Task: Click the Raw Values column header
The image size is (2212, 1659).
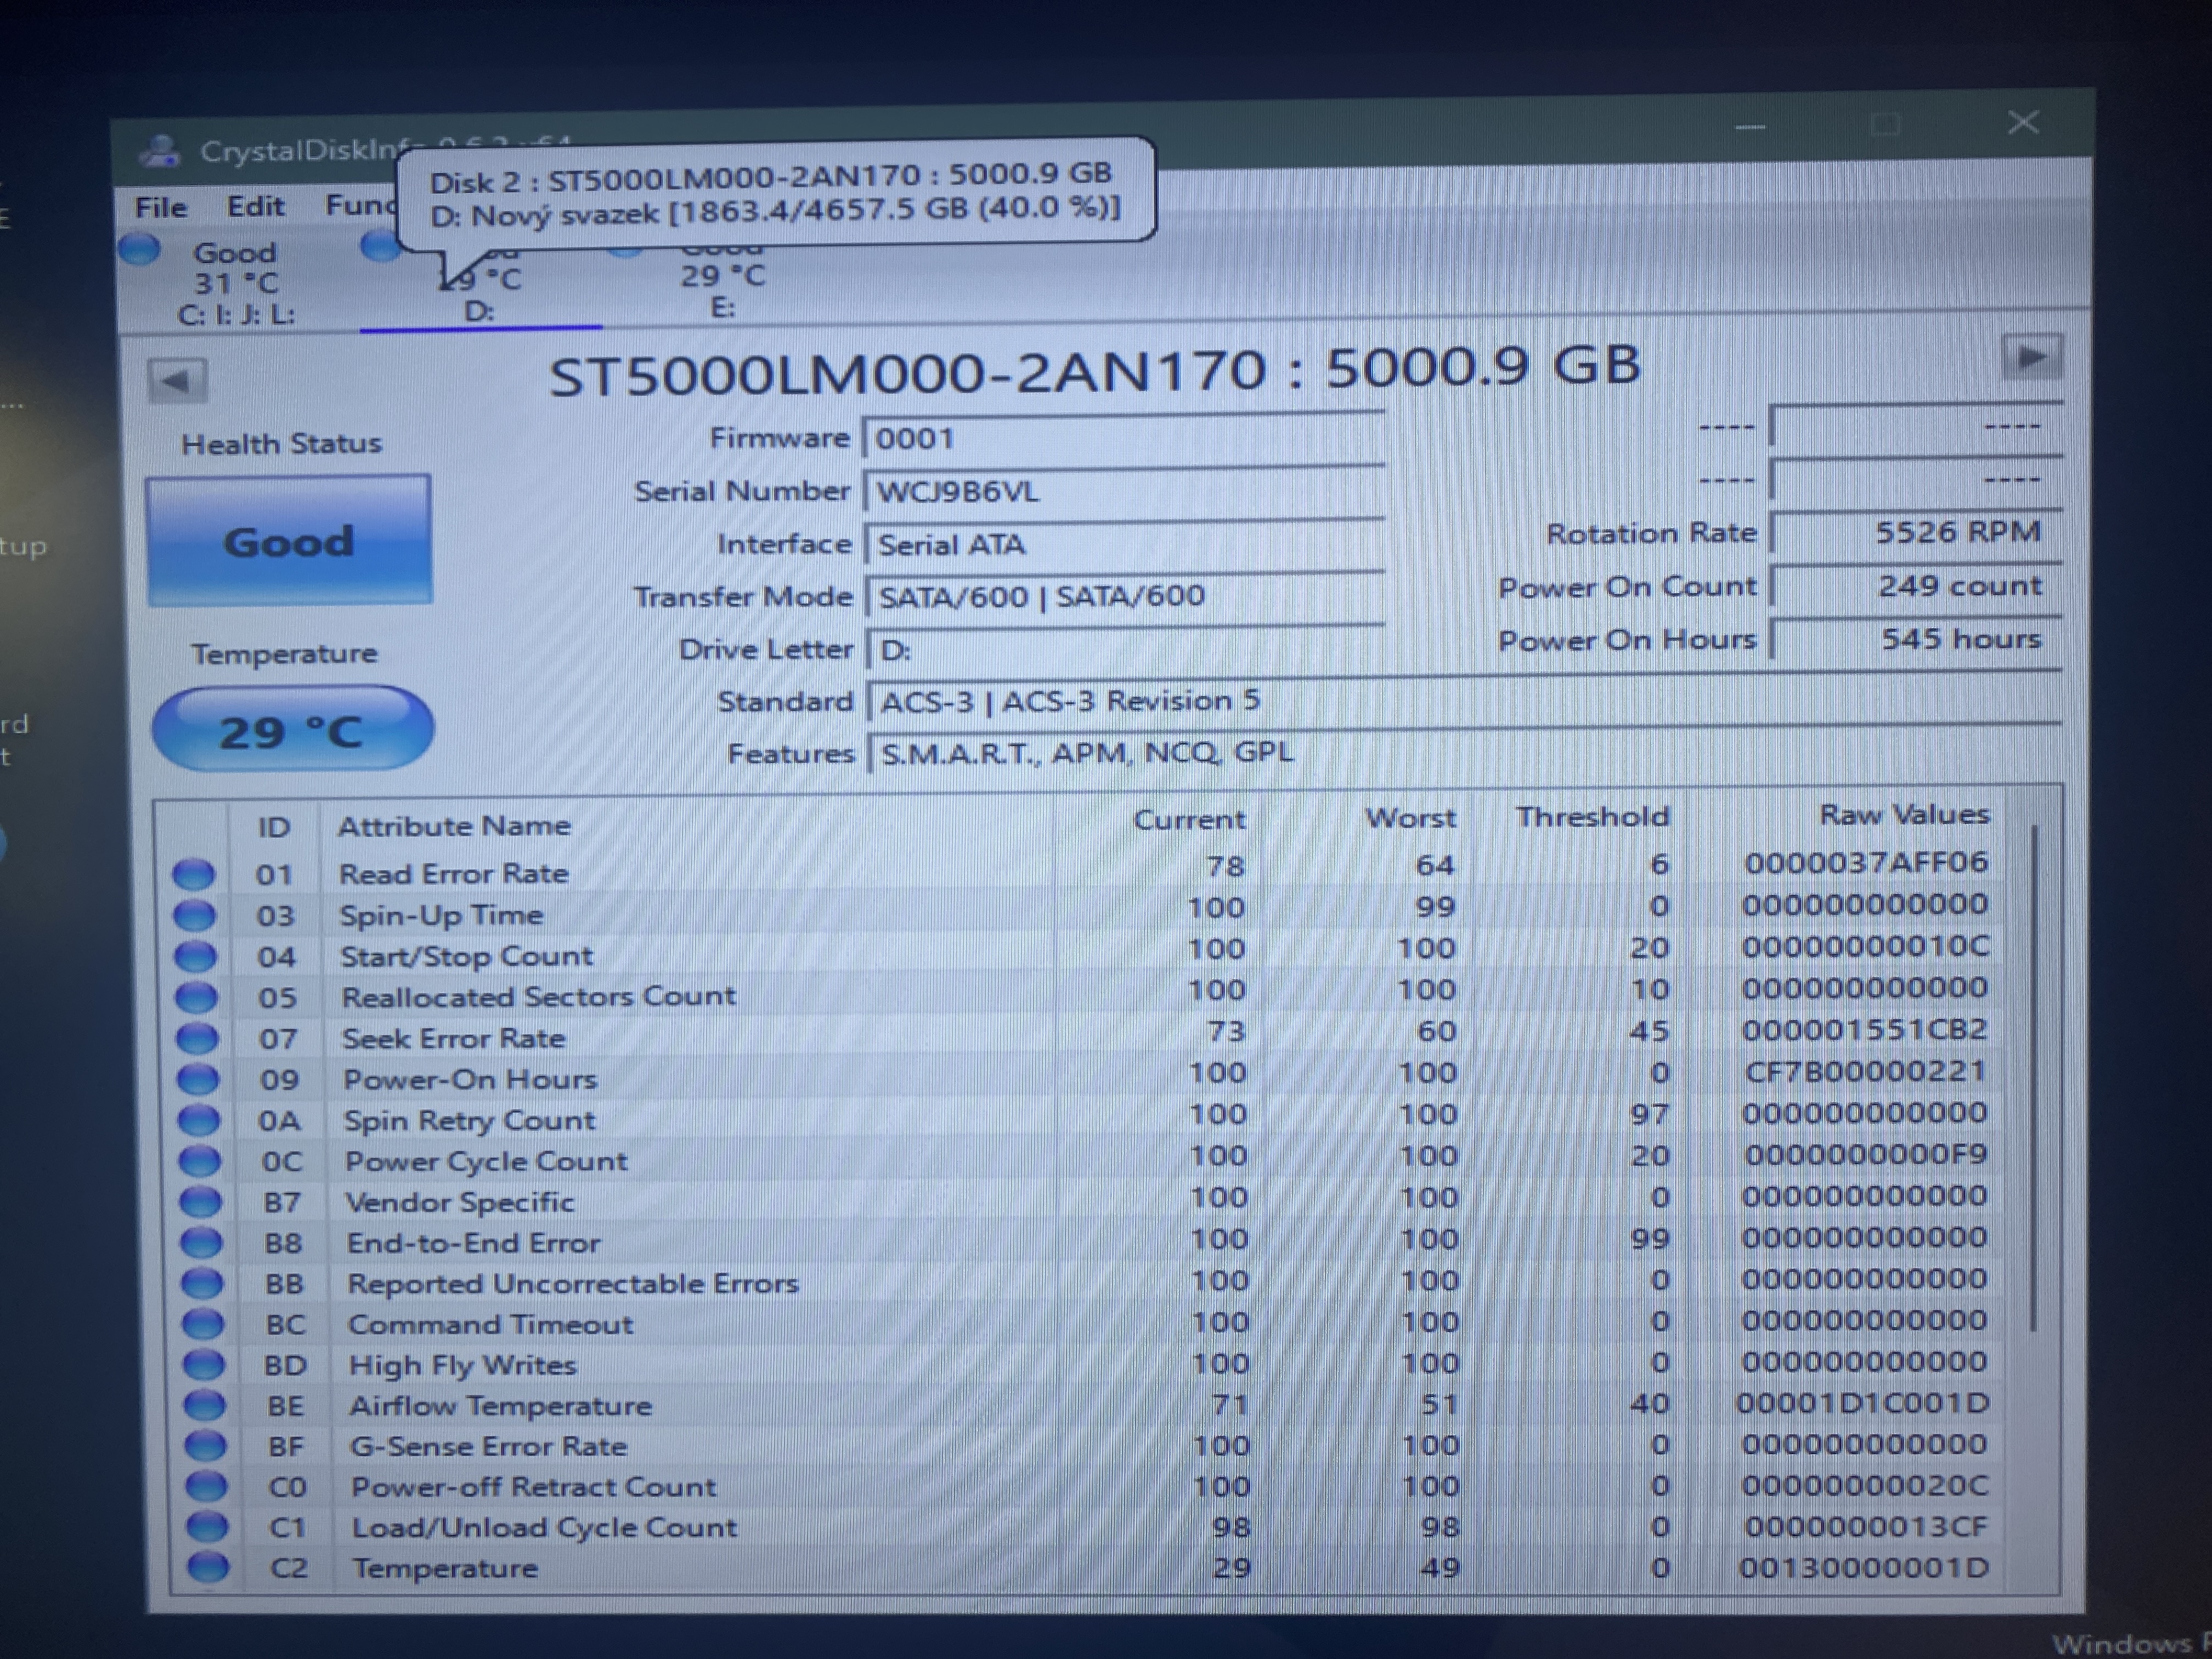Action: coord(1904,814)
